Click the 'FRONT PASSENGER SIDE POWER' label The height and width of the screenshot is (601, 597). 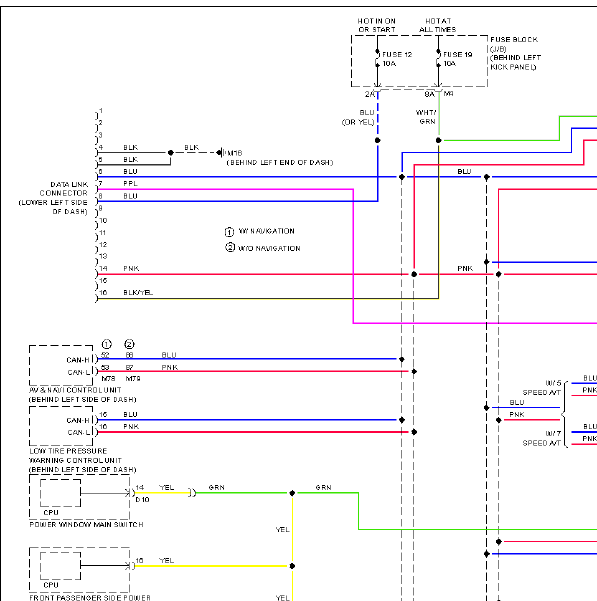pos(90,597)
